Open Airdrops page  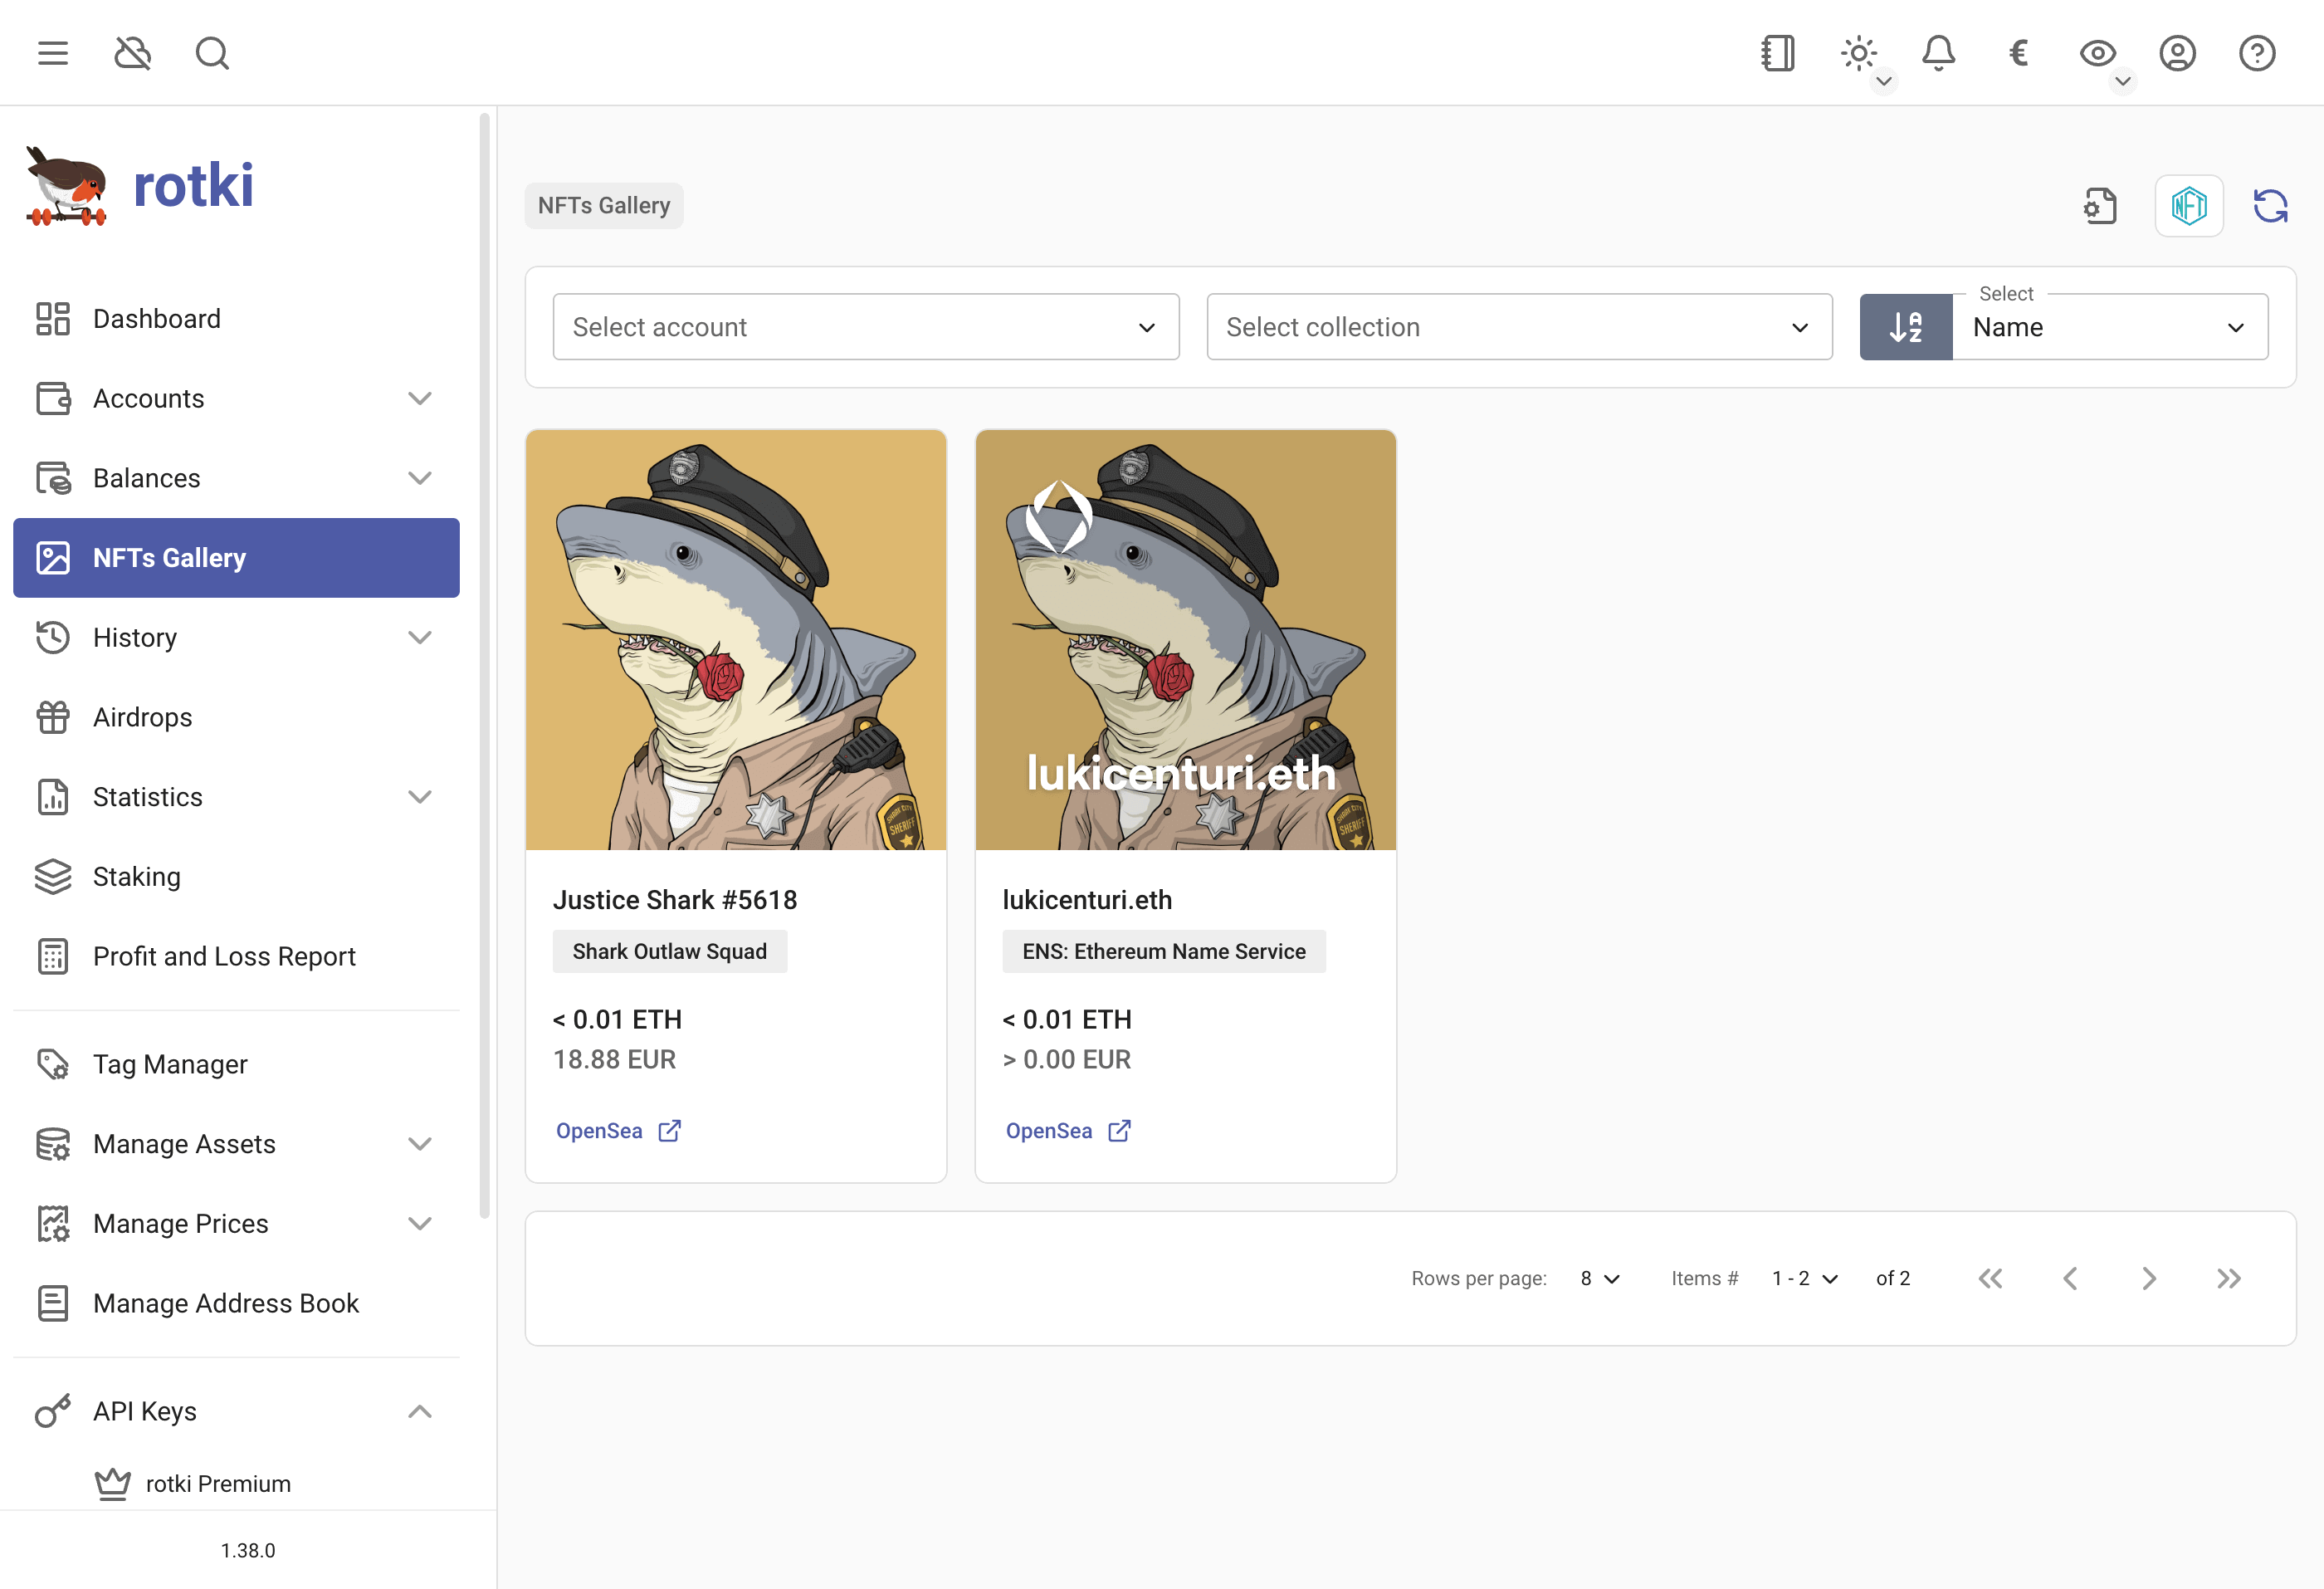pyautogui.click(x=236, y=717)
